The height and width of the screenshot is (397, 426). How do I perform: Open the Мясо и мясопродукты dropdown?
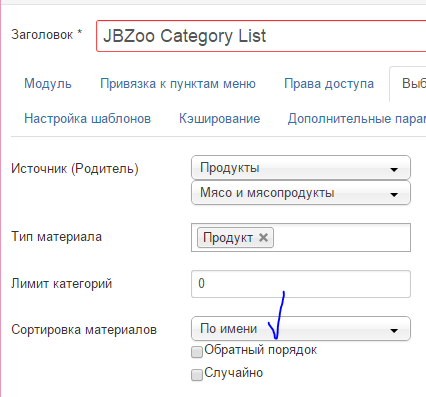tap(301, 193)
